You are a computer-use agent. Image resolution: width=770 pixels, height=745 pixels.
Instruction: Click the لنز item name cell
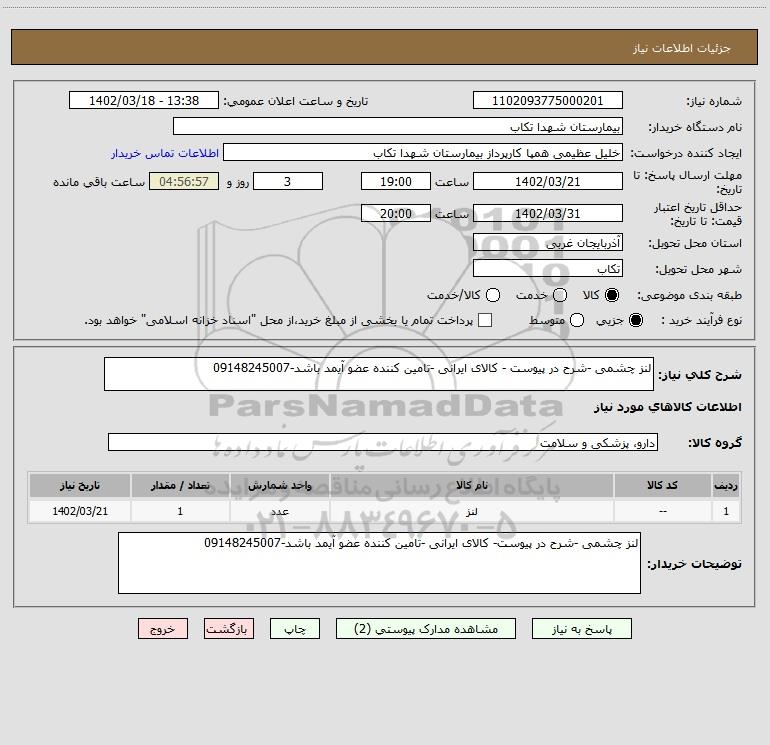[471, 511]
